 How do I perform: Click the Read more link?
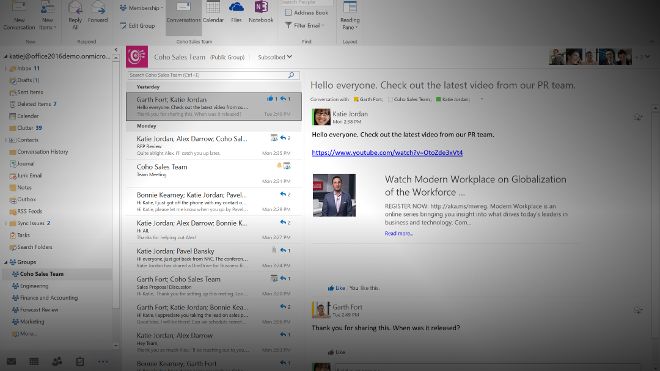point(398,233)
